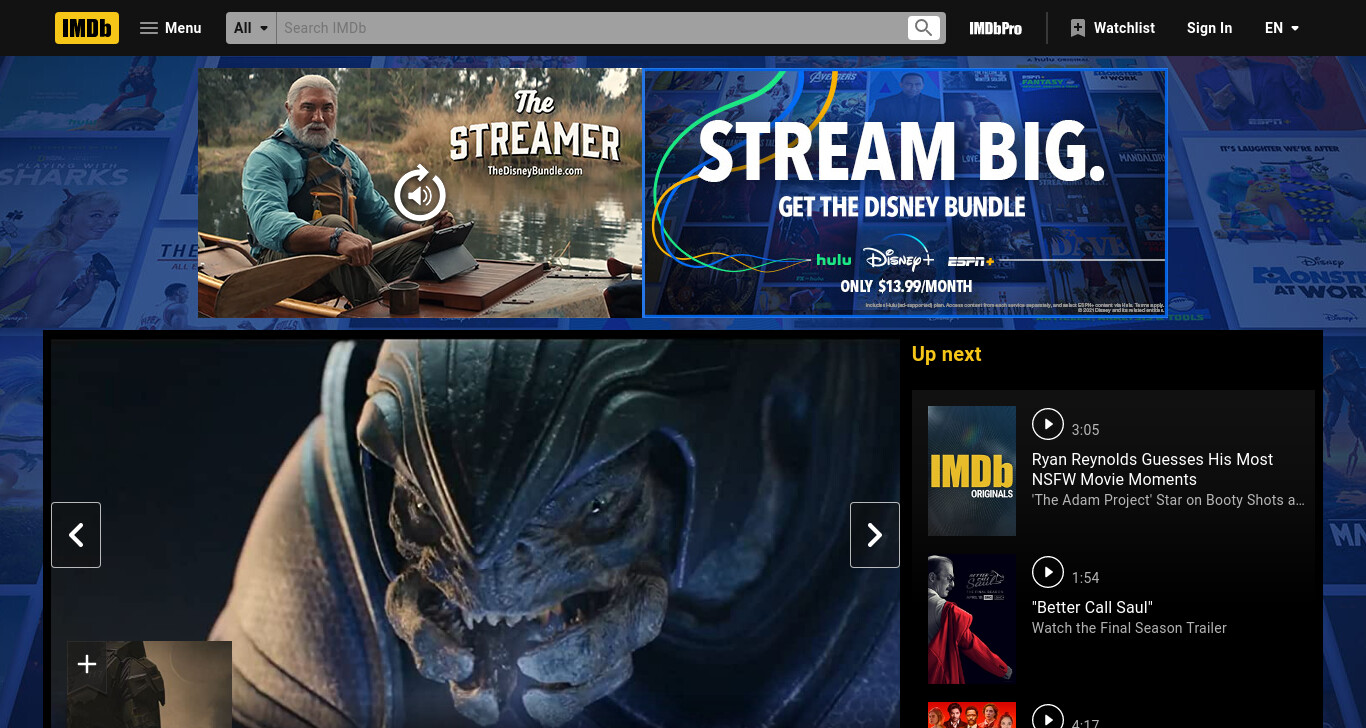Expand the All search category dropdown
1366x728 pixels.
click(x=251, y=28)
